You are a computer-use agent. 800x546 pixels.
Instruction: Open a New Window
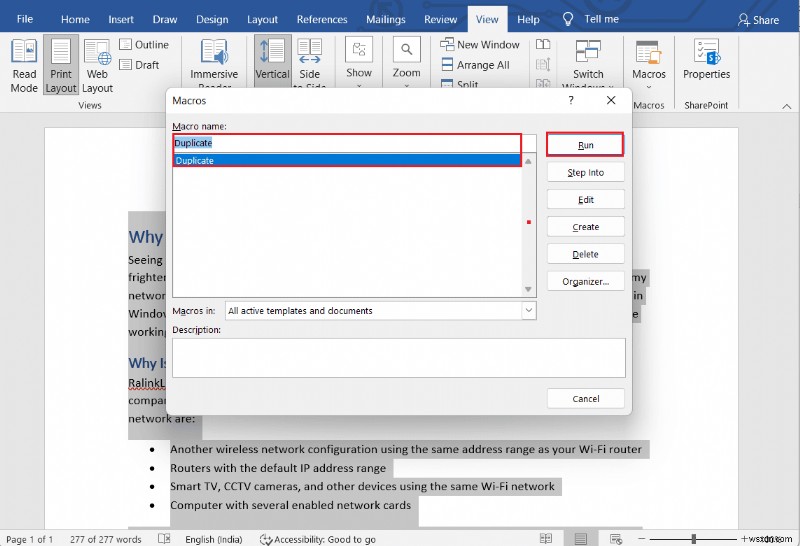[x=480, y=44]
